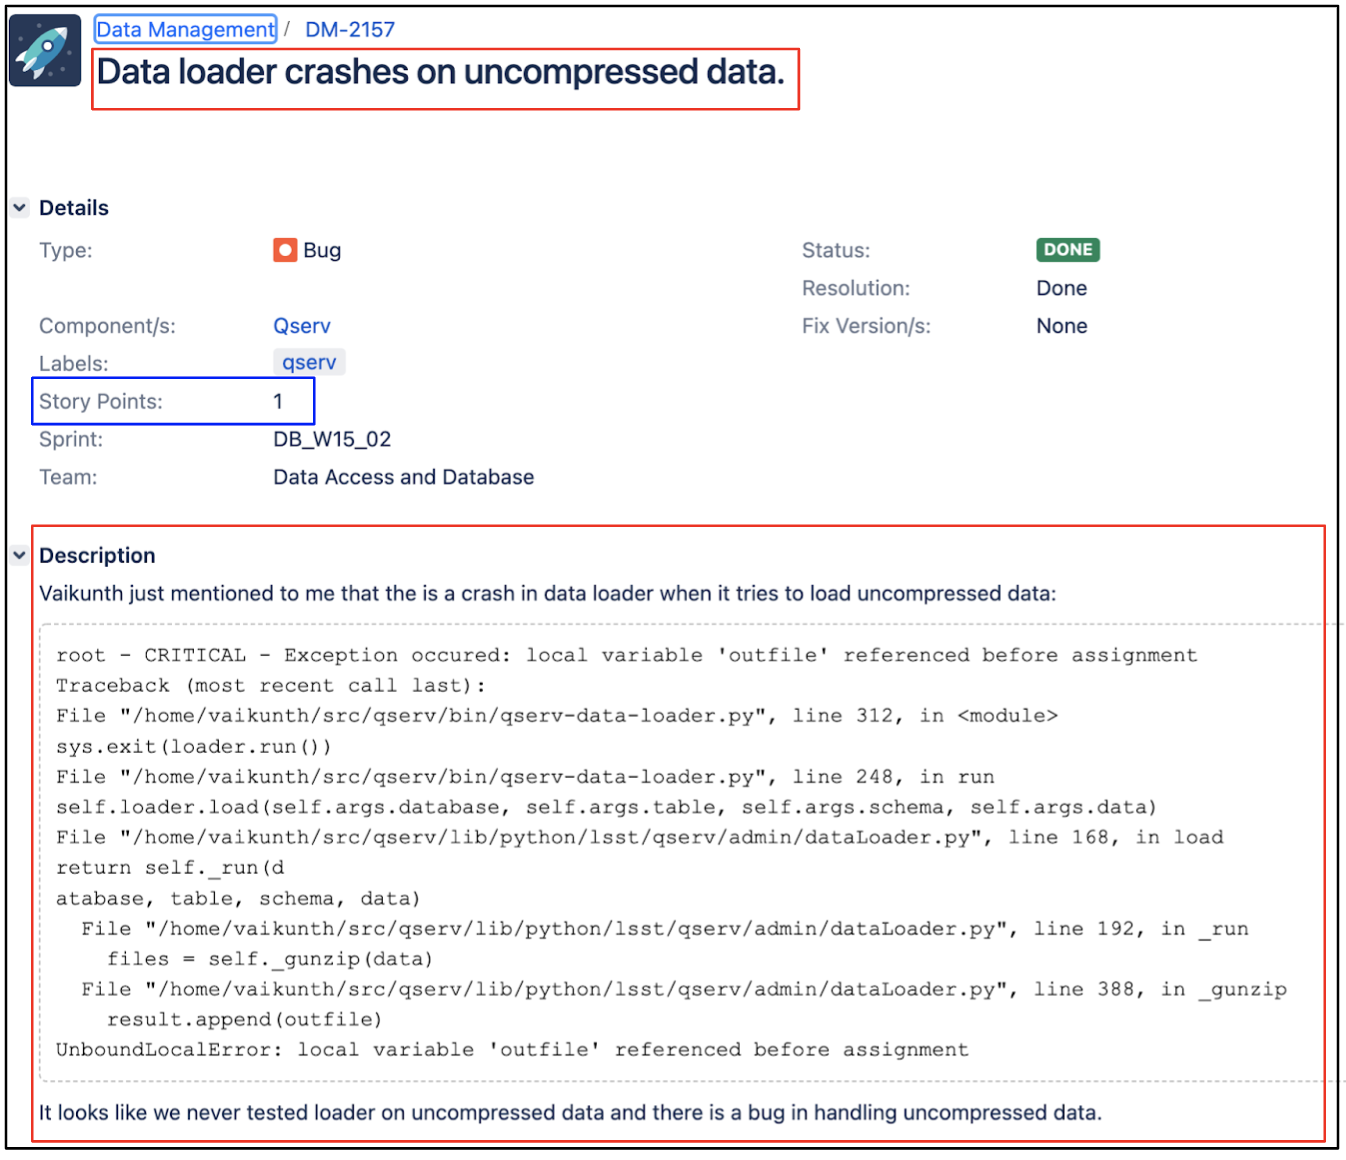Click the traceback line mentioning 'line 248, in run'
This screenshot has width=1346, height=1160.
(525, 777)
